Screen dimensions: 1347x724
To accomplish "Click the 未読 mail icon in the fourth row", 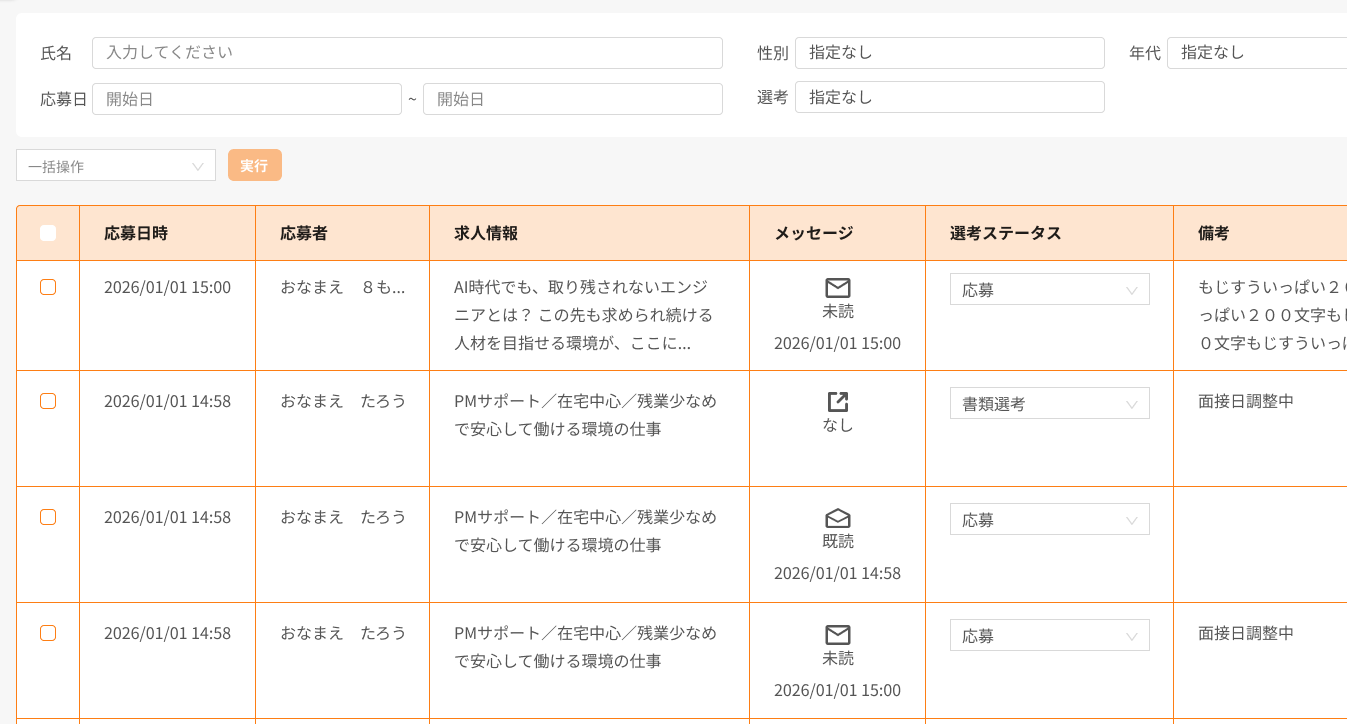I will pyautogui.click(x=836, y=635).
